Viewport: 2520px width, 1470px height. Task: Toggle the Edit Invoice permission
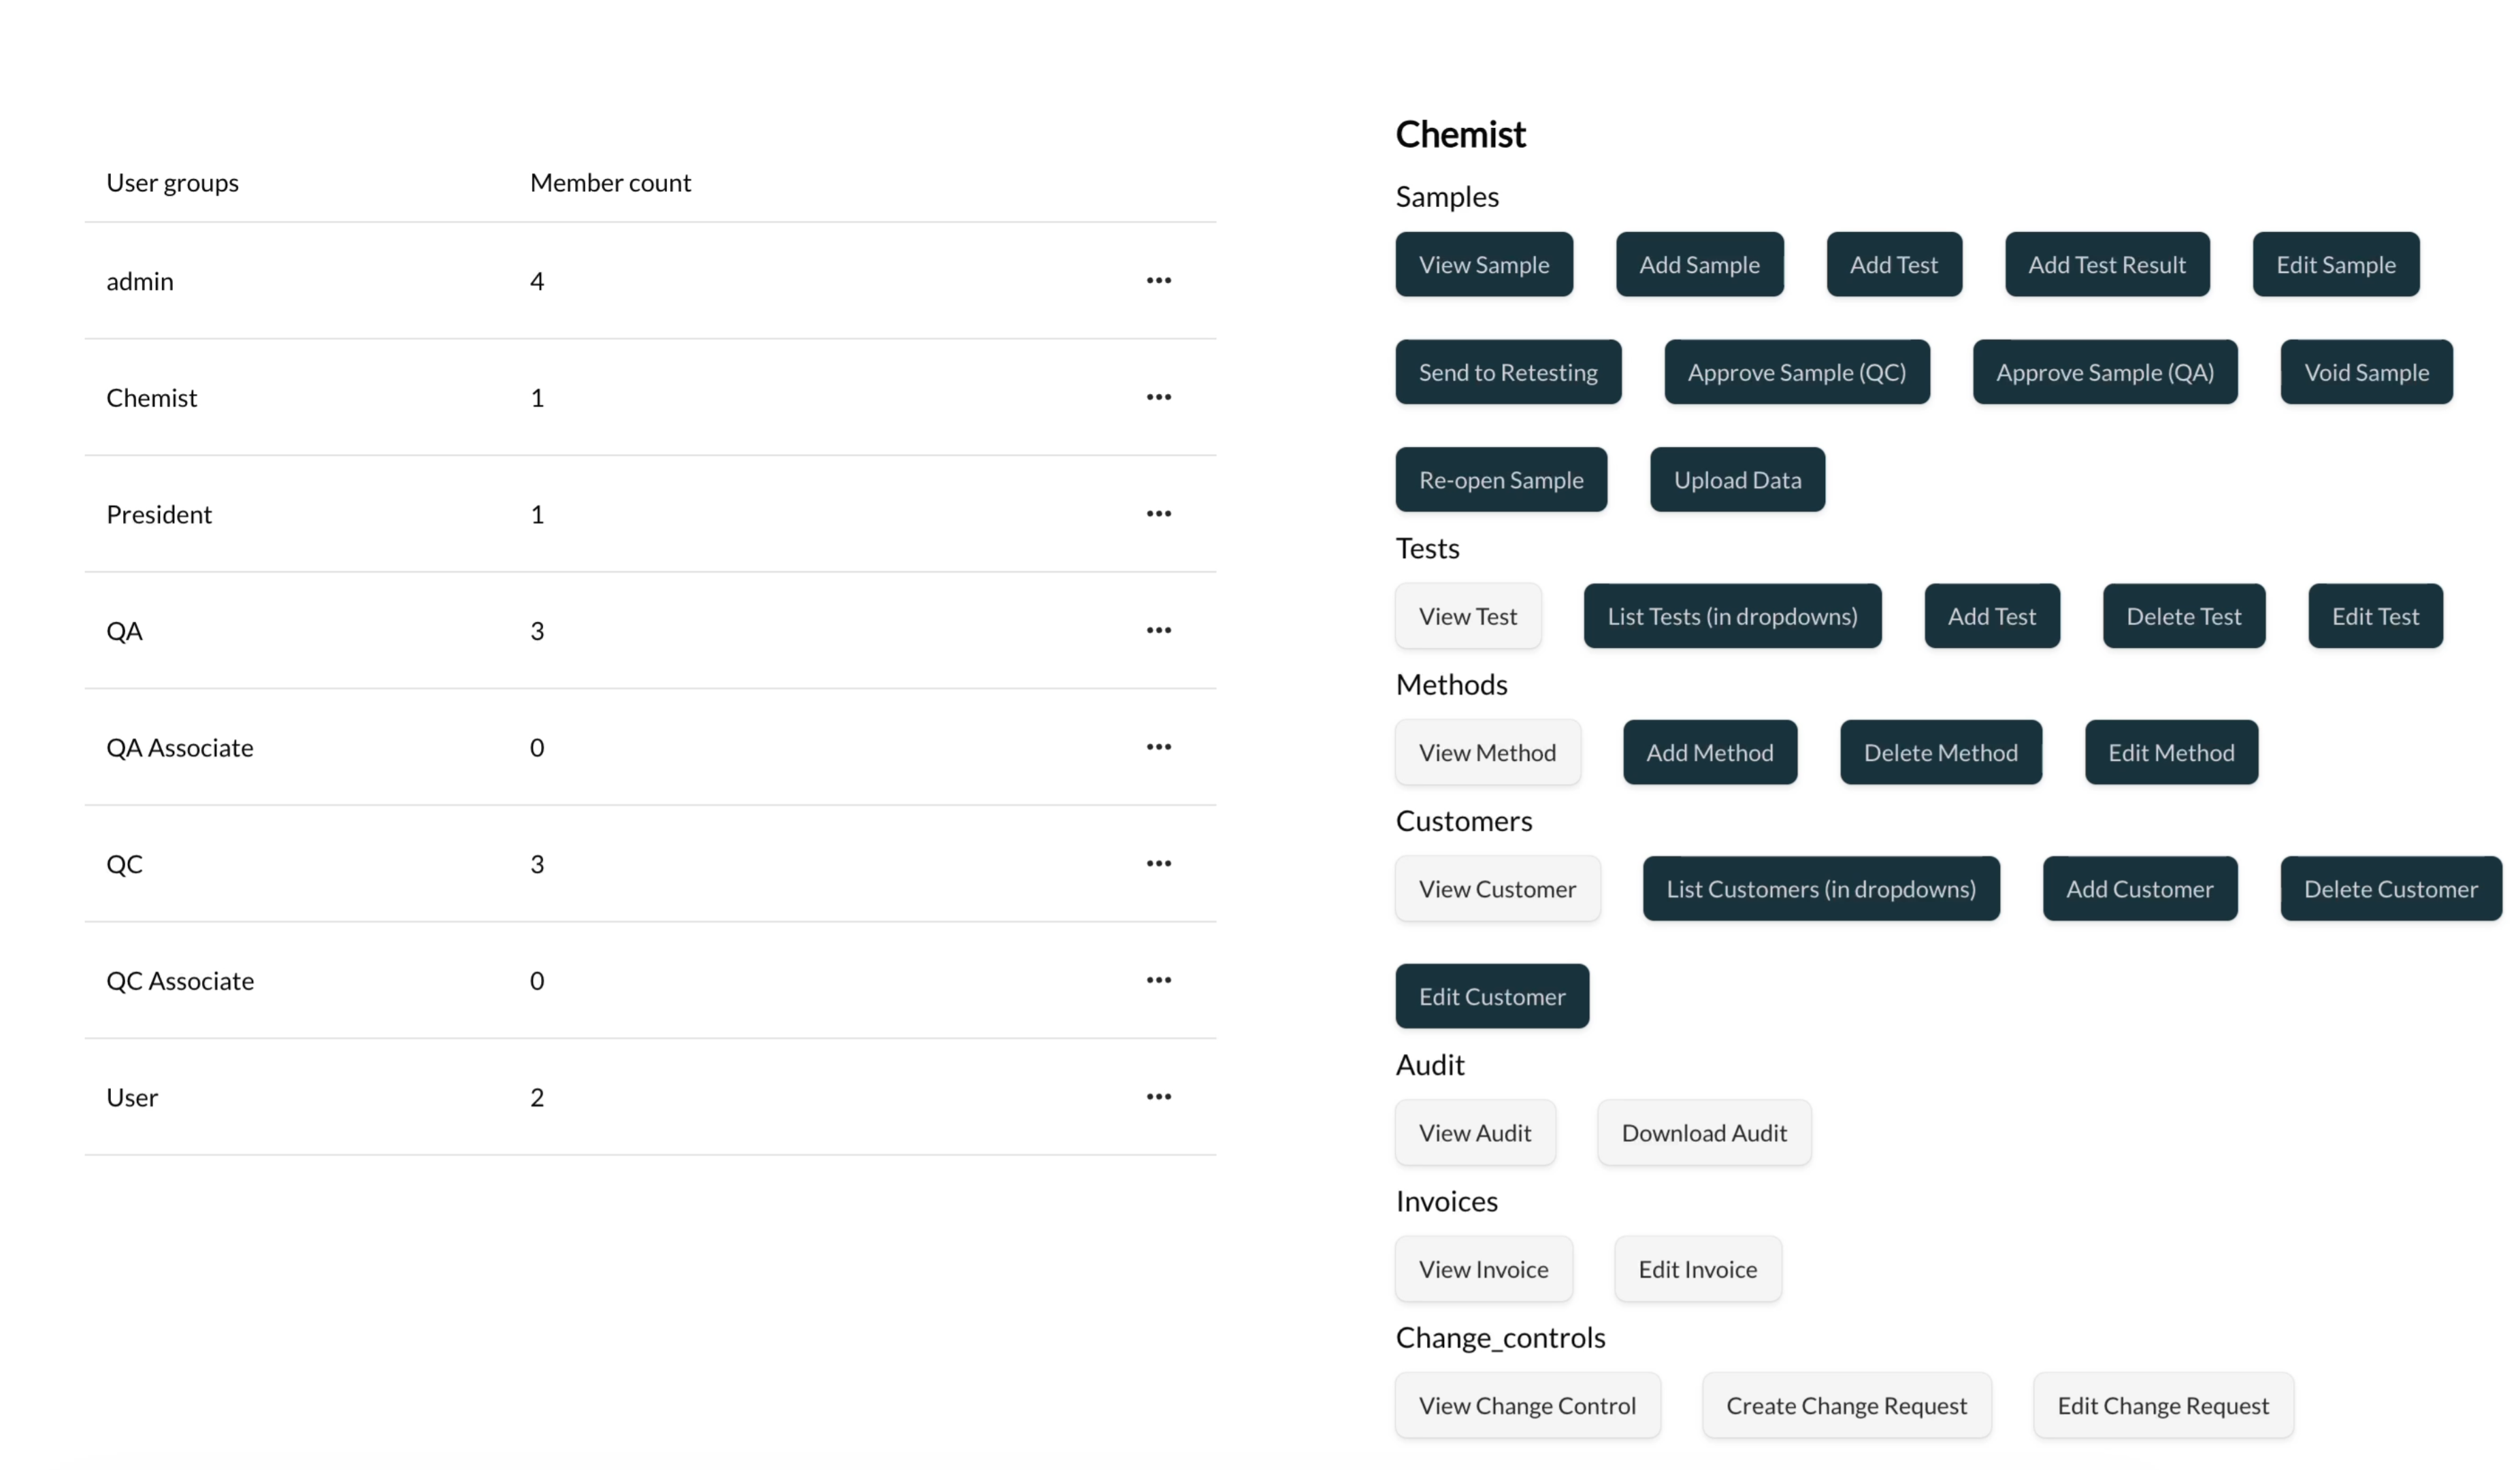[1697, 1269]
